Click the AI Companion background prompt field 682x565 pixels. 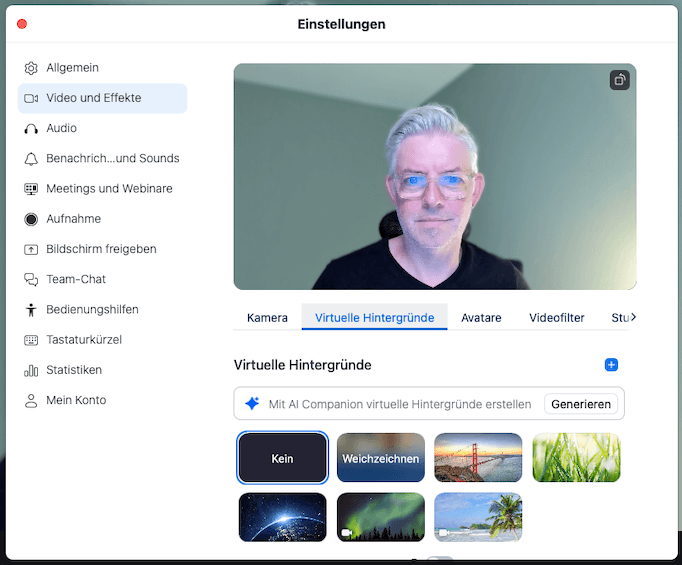pos(400,404)
